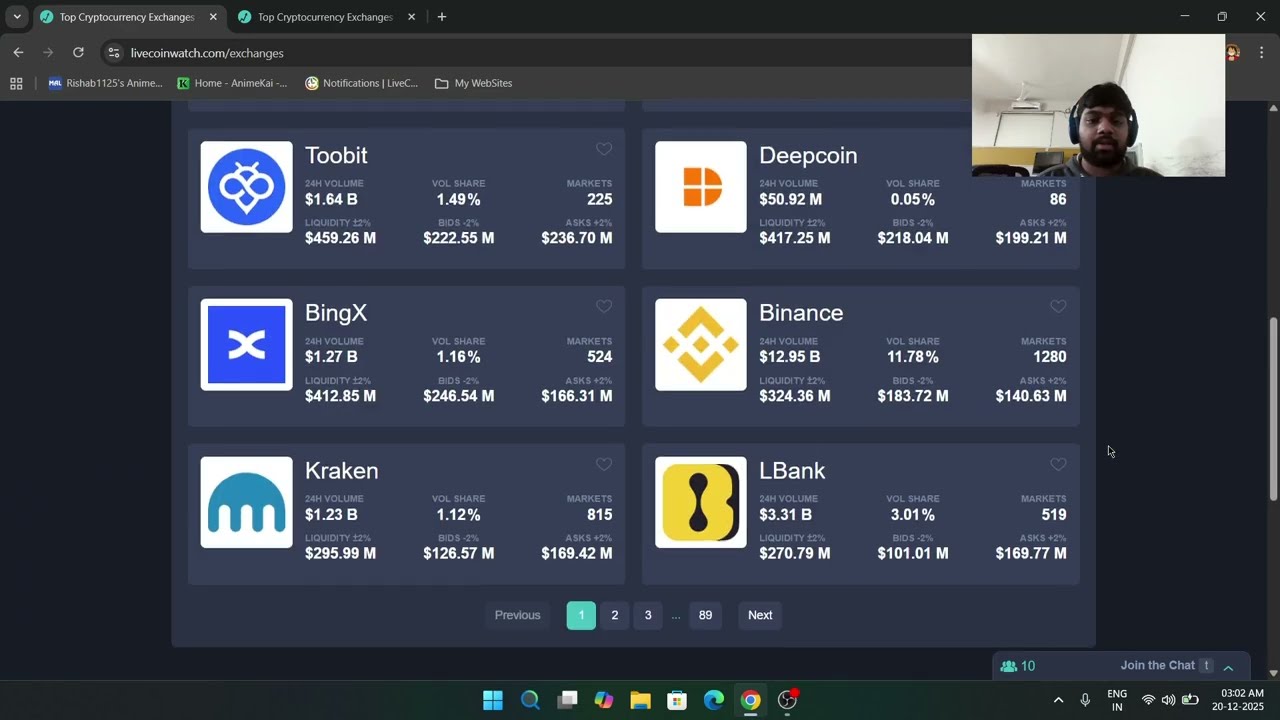Image resolution: width=1280 pixels, height=720 pixels.
Task: Go to the Previous page
Action: coord(517,615)
